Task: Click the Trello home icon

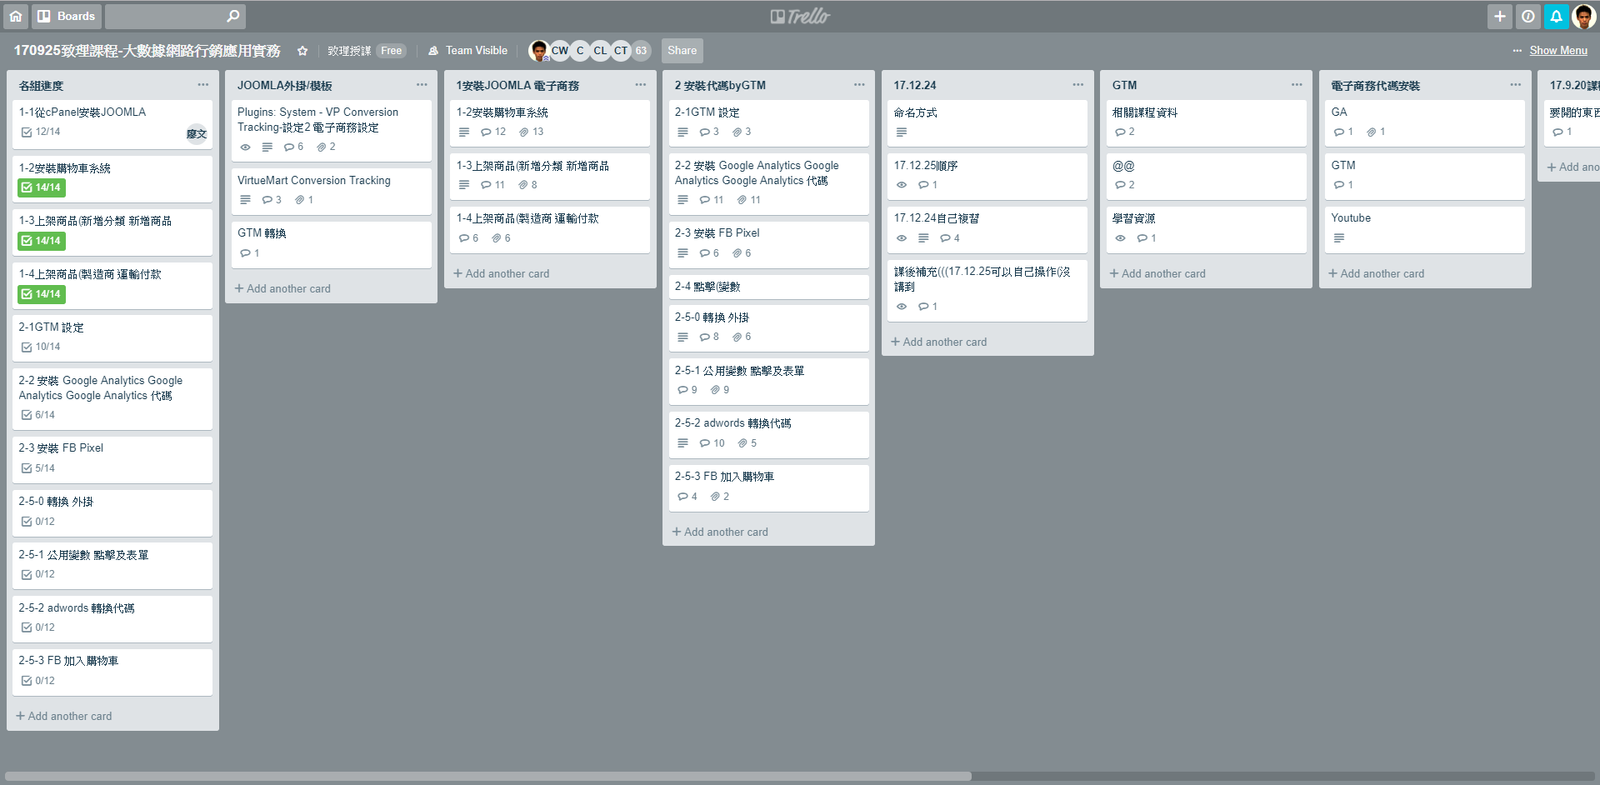Action: [15, 16]
